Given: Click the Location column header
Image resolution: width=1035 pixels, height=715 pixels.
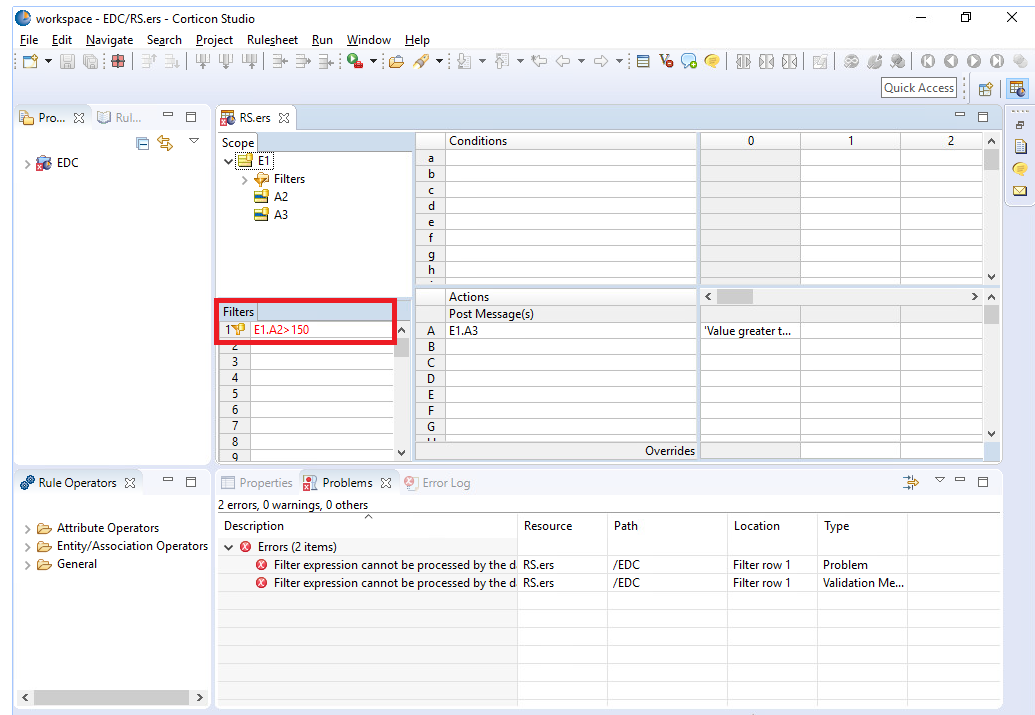Looking at the screenshot, I should [772, 526].
